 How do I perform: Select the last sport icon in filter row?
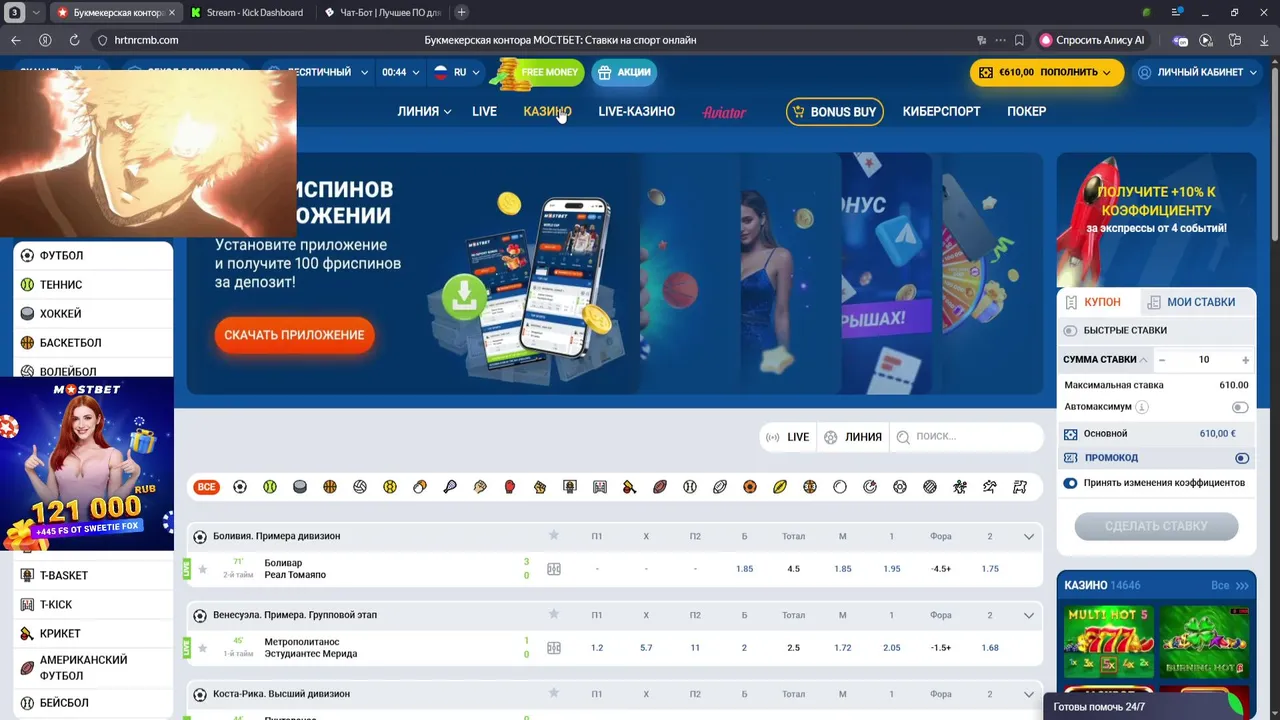pos(1020,487)
